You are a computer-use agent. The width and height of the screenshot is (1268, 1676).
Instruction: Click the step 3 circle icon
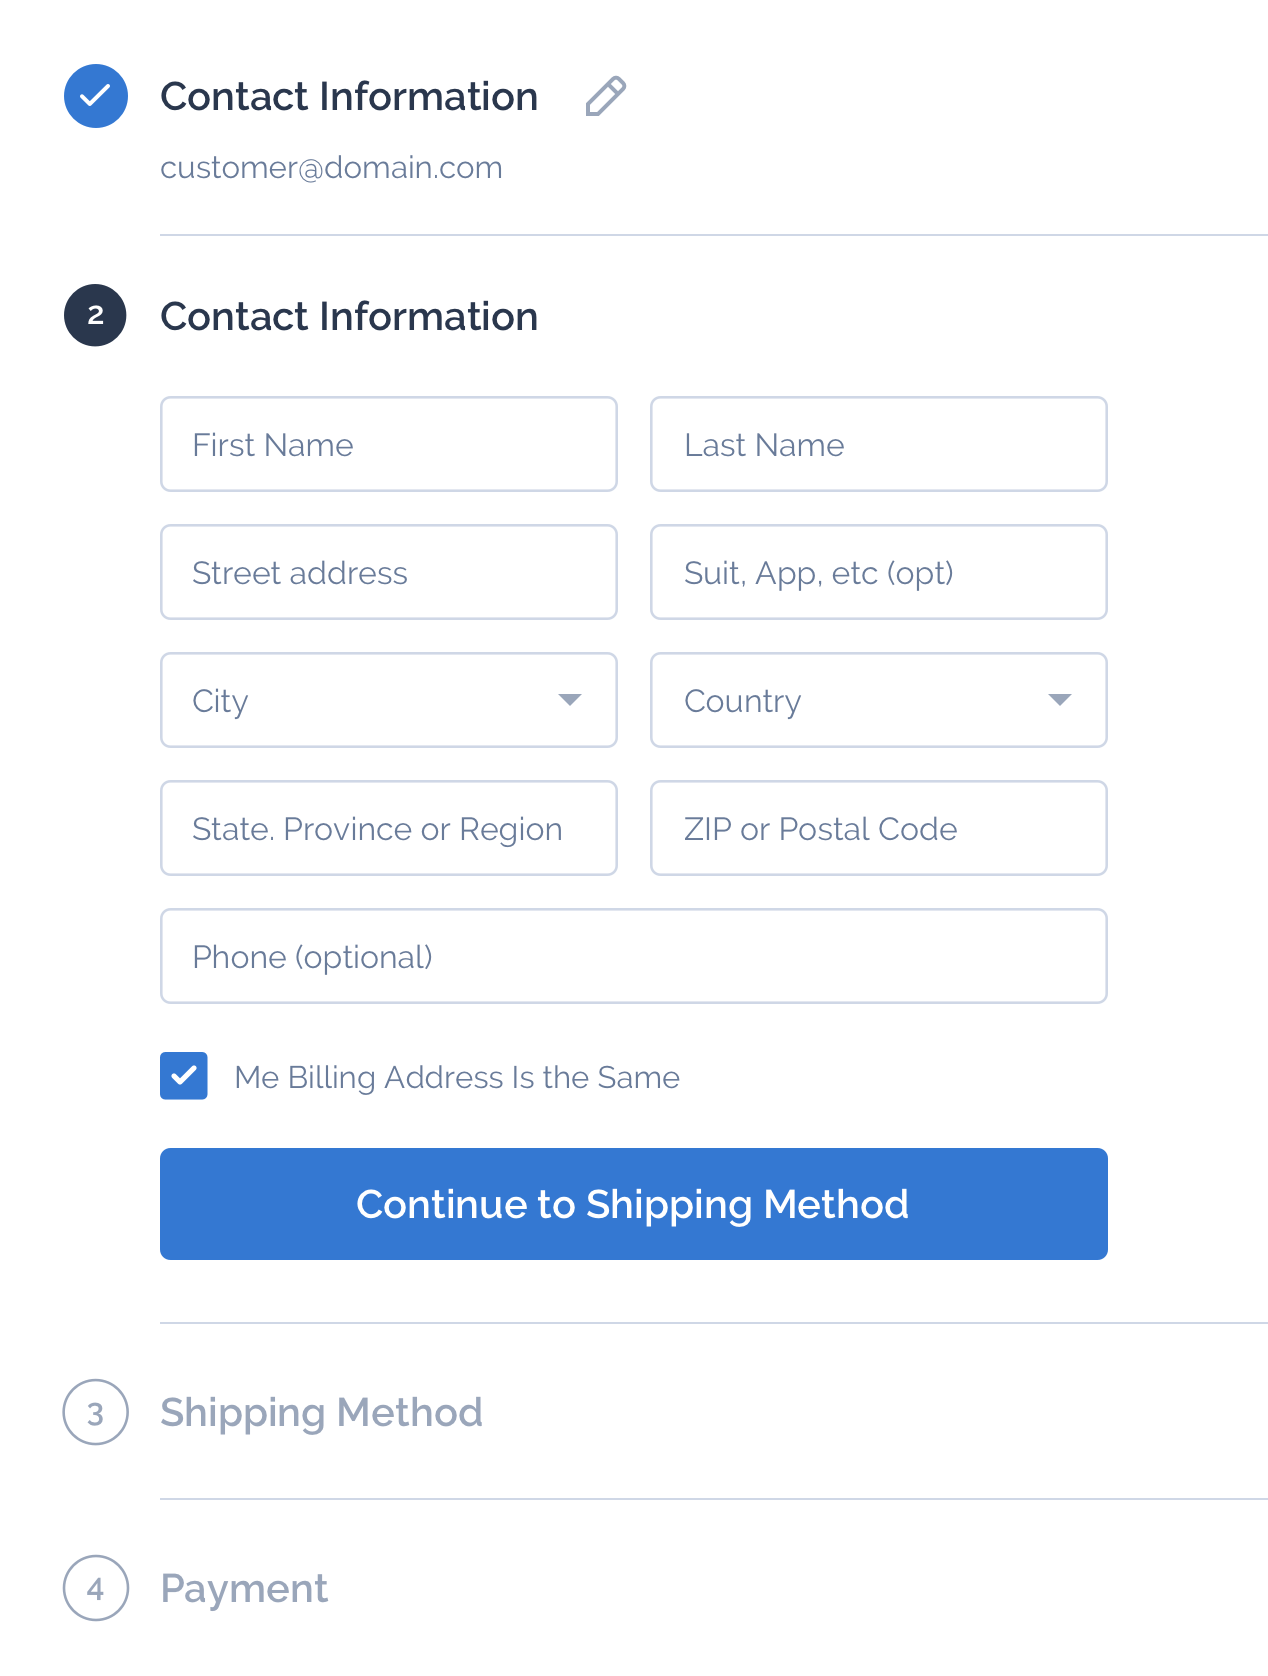pos(95,1412)
